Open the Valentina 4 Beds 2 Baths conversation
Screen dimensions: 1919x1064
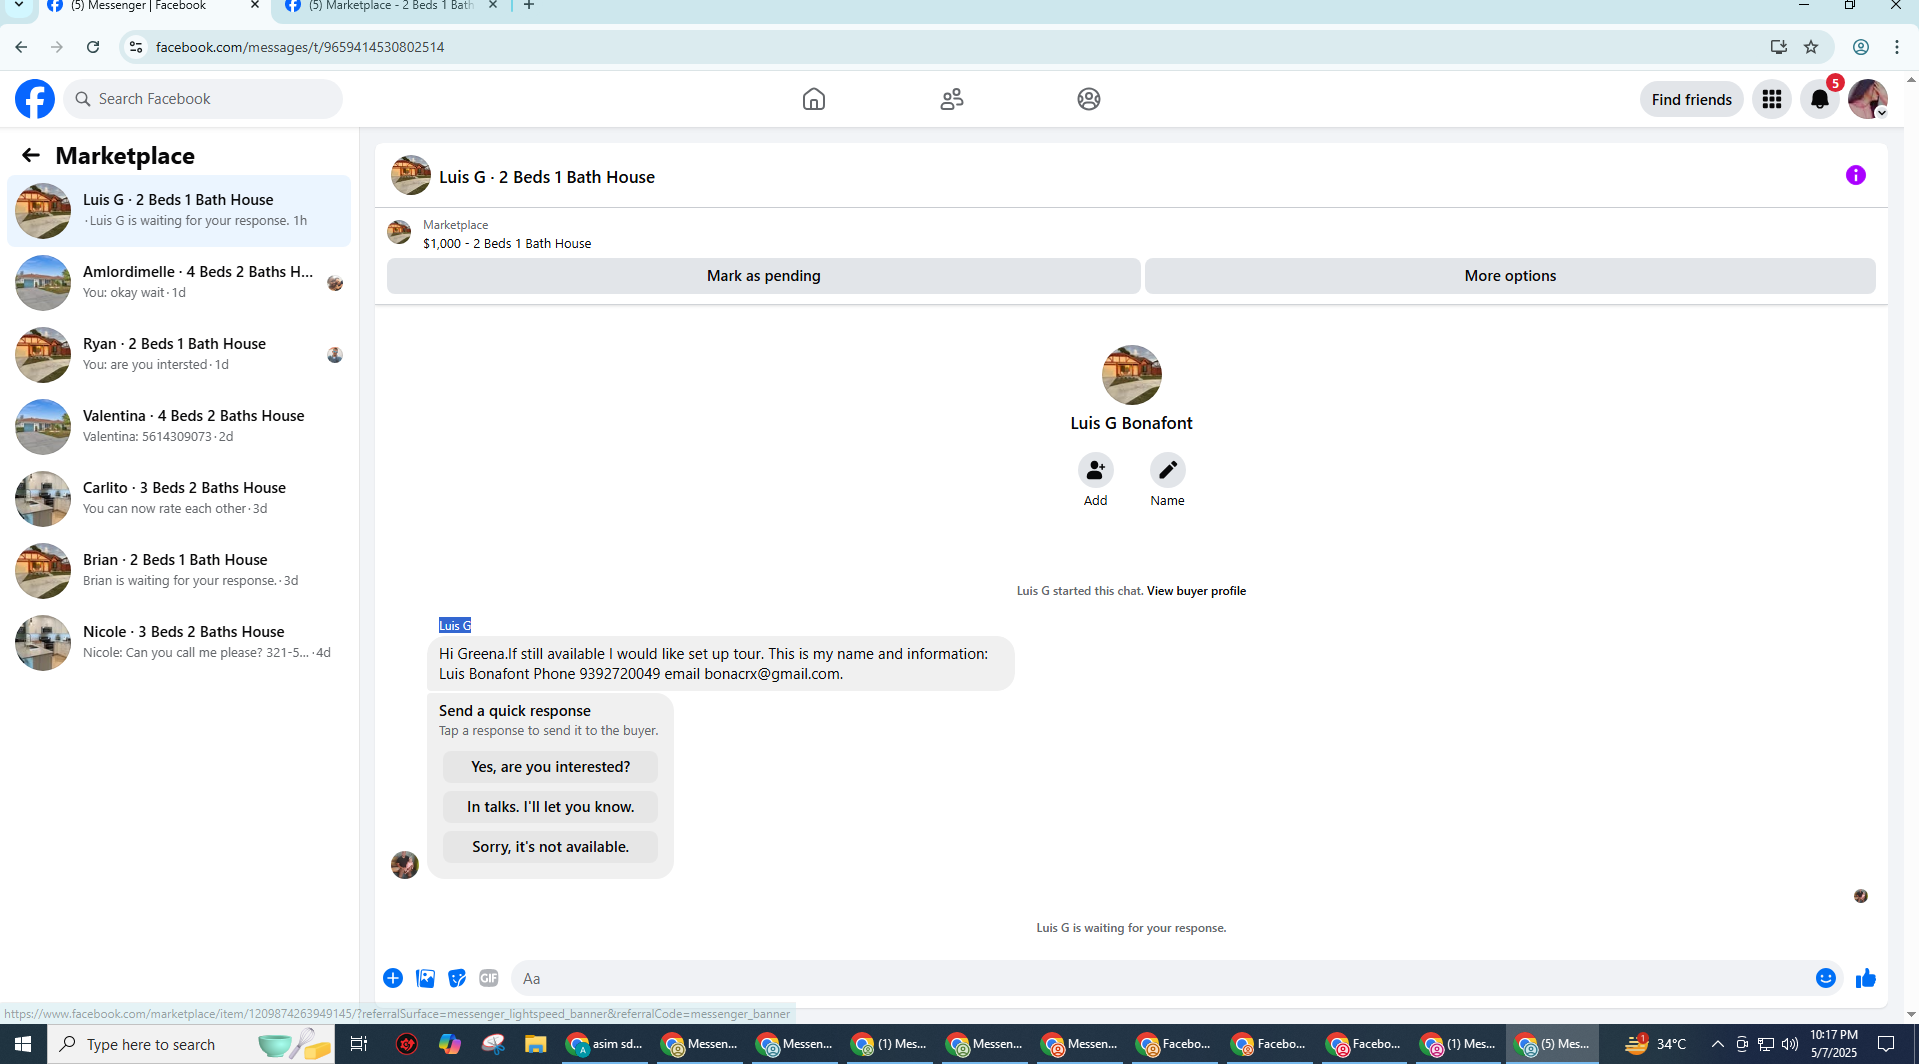click(179, 427)
